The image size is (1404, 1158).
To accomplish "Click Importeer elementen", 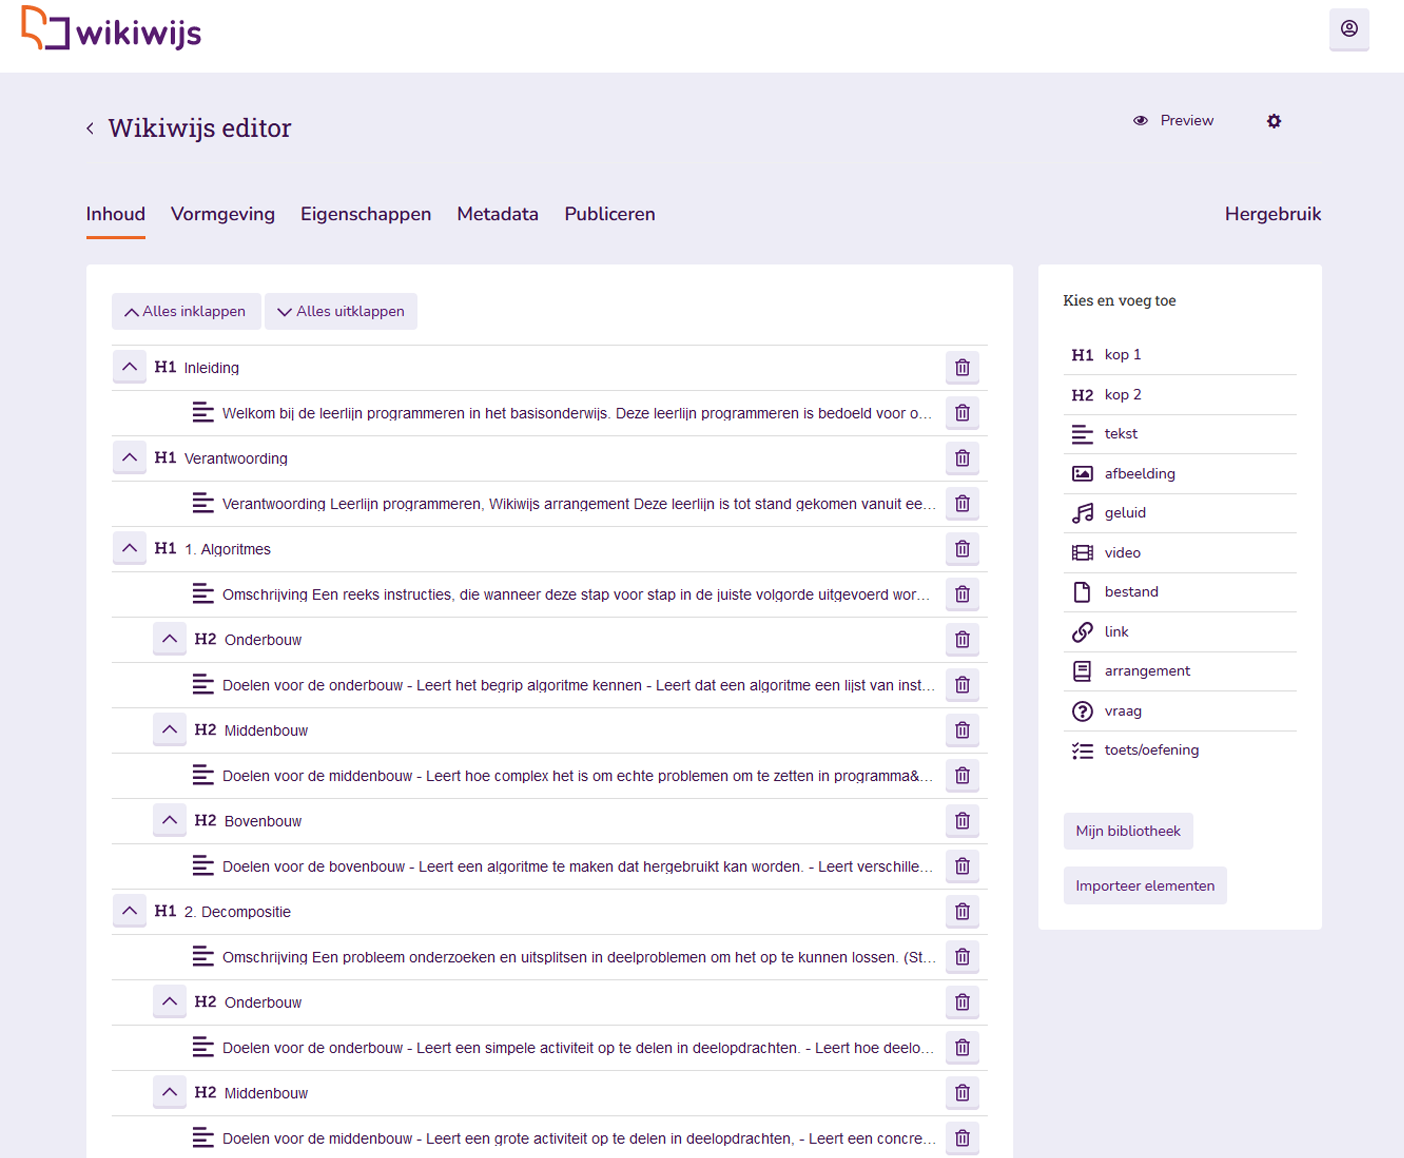I will (x=1144, y=885).
